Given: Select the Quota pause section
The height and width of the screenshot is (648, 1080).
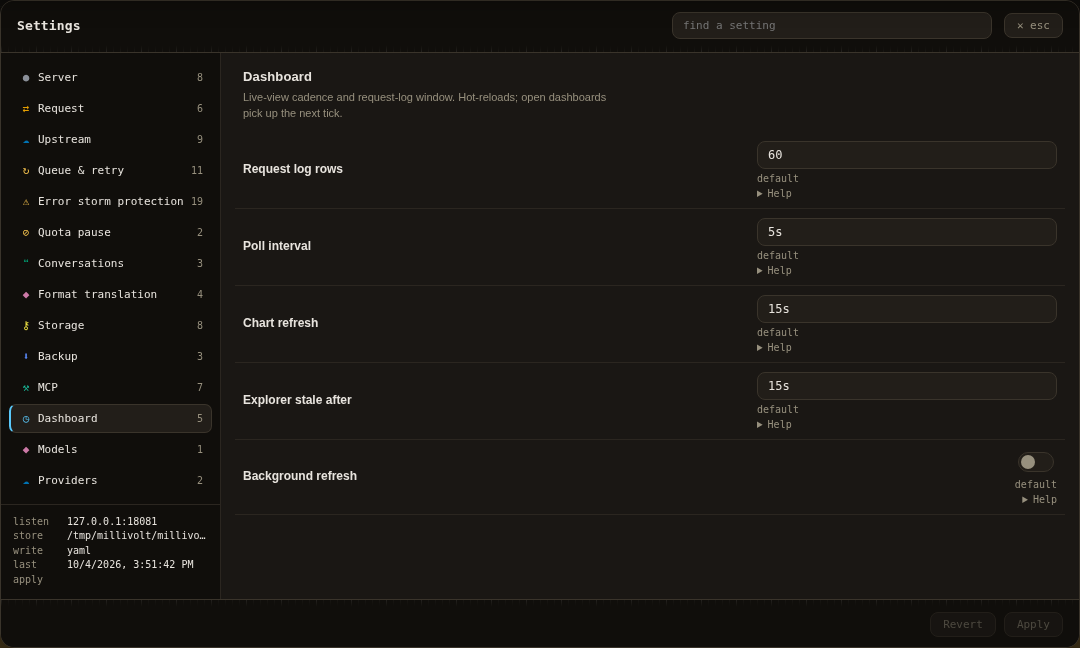Looking at the screenshot, I should [110, 233].
